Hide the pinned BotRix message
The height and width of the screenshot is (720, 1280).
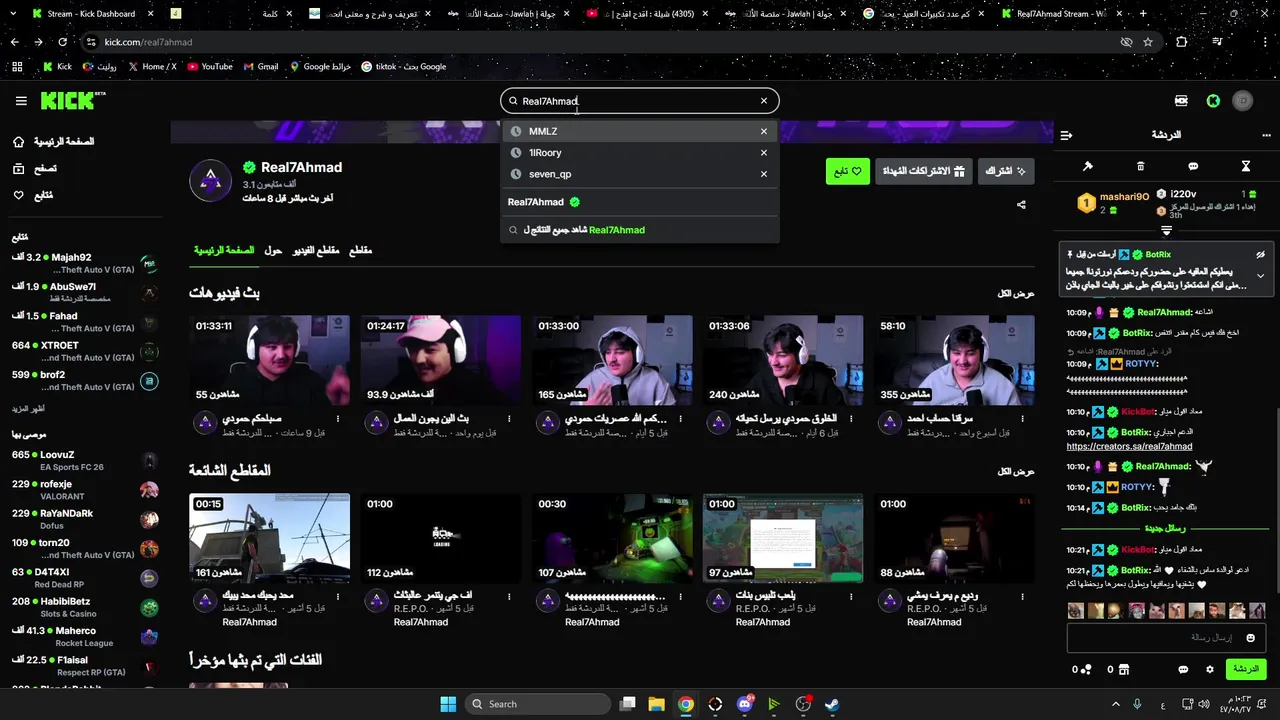click(x=1261, y=255)
